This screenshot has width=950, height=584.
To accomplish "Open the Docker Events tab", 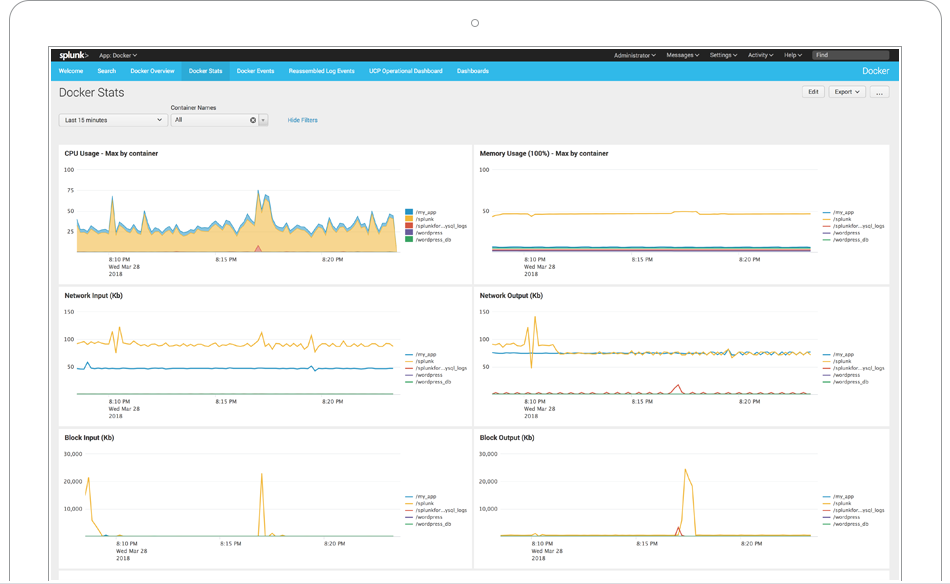I will click(255, 71).
